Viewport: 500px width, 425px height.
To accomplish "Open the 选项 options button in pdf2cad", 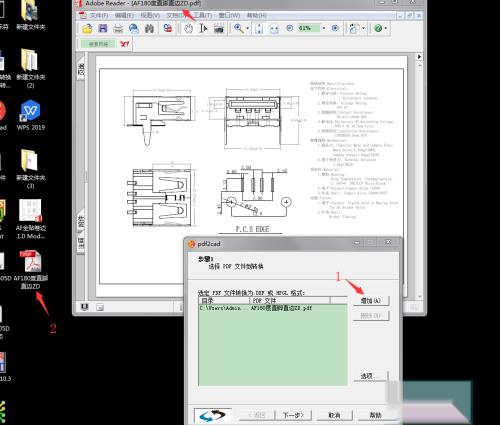I will (x=371, y=376).
